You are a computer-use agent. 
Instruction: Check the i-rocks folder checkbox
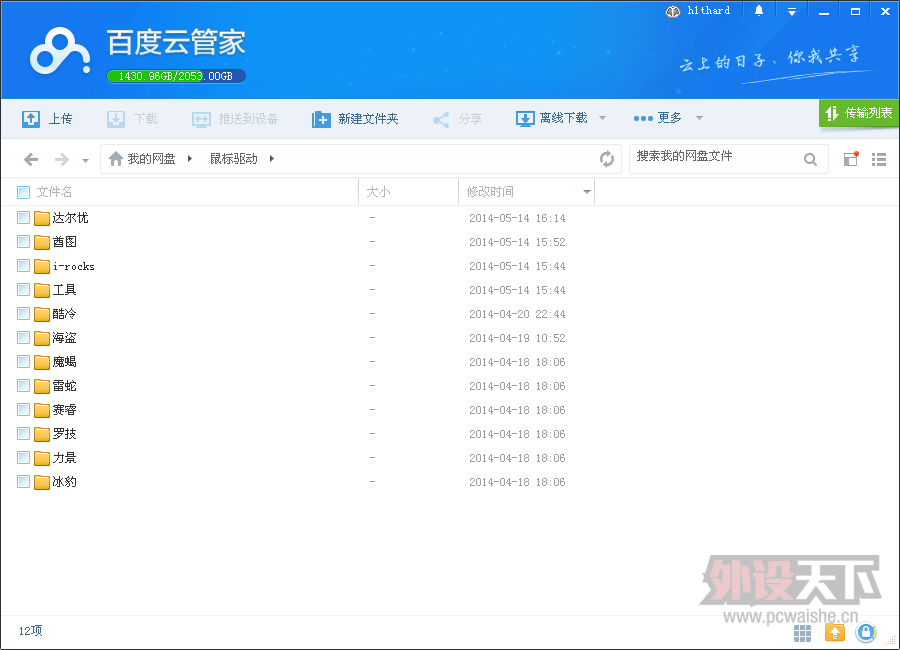[x=24, y=266]
